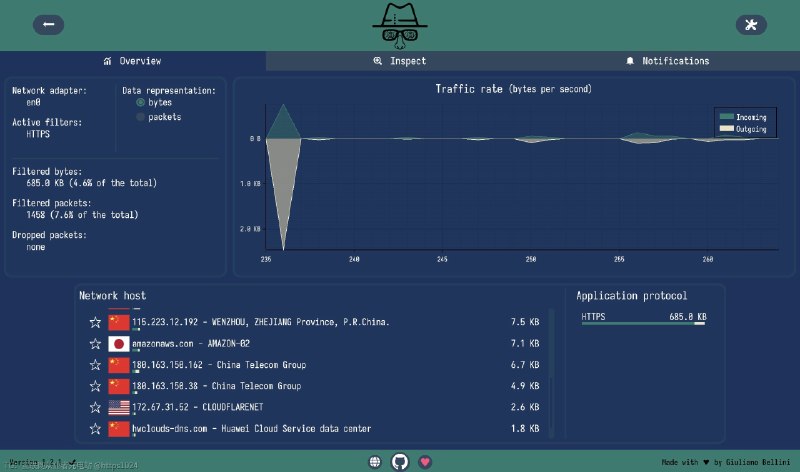The height and width of the screenshot is (472, 800).
Task: Click China flag beside 115.223.12.192
Action: 119,322
